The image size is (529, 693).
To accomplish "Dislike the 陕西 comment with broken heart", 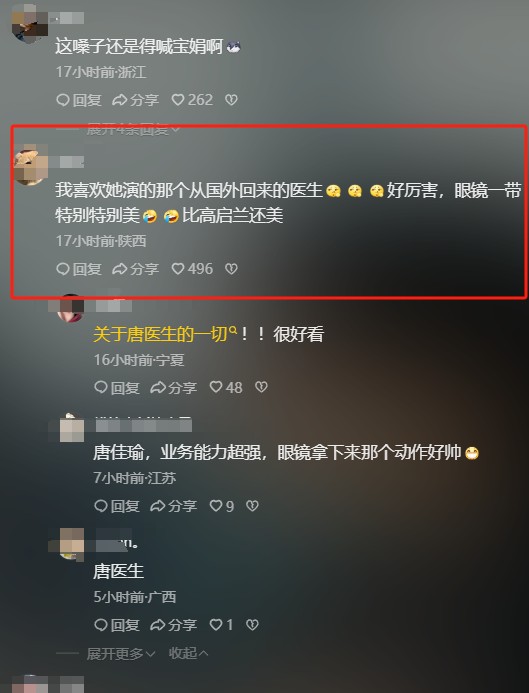I will click(231, 269).
